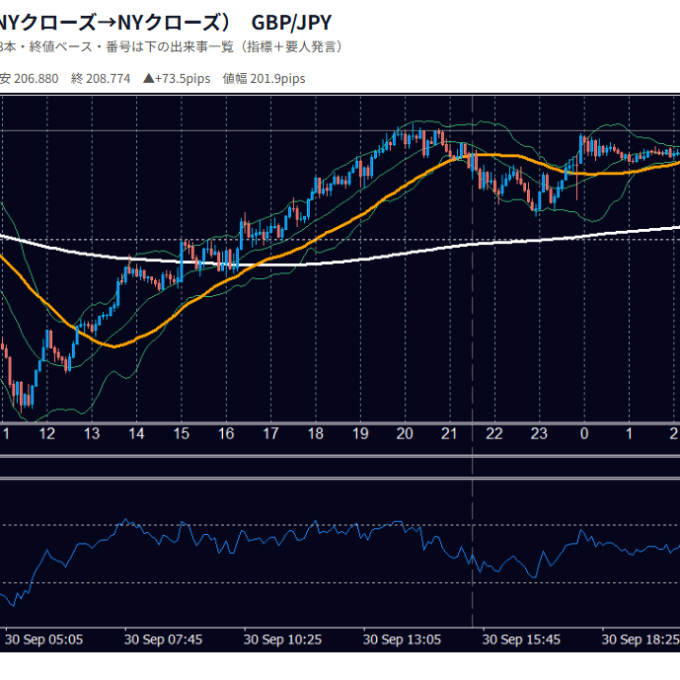The width and height of the screenshot is (680, 680).
Task: Click the subtitle text mentioning 指標＋要人発言
Action: pos(172,46)
